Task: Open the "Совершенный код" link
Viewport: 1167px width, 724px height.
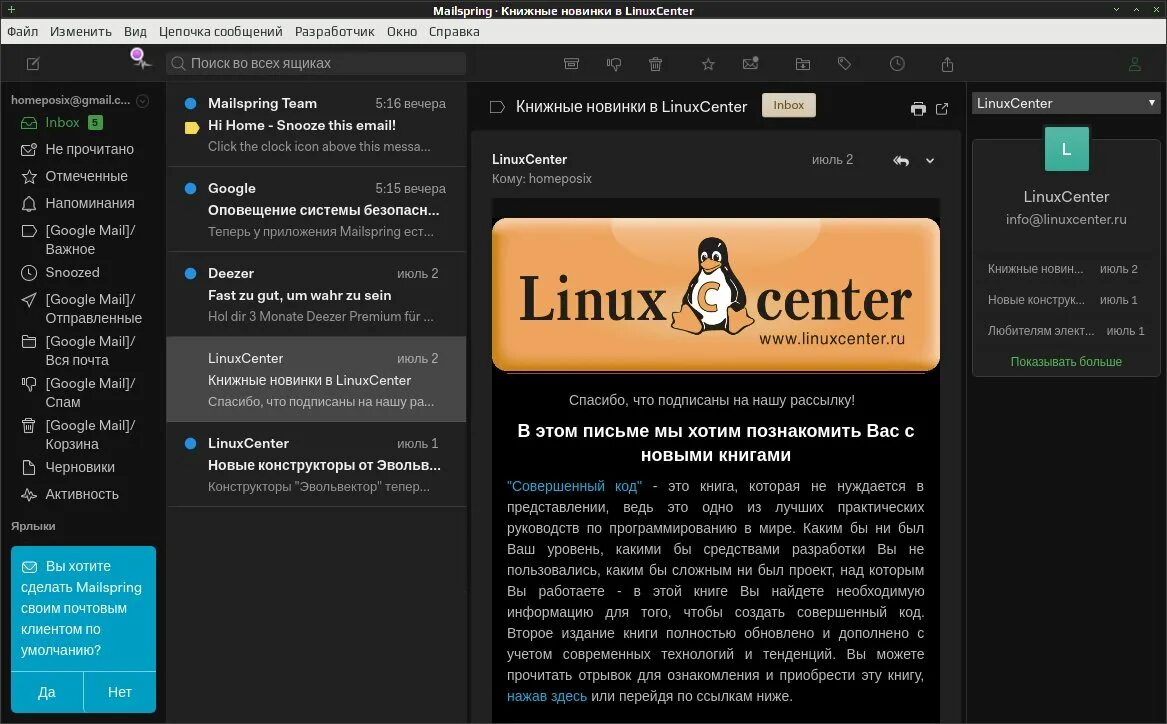Action: pos(575,486)
